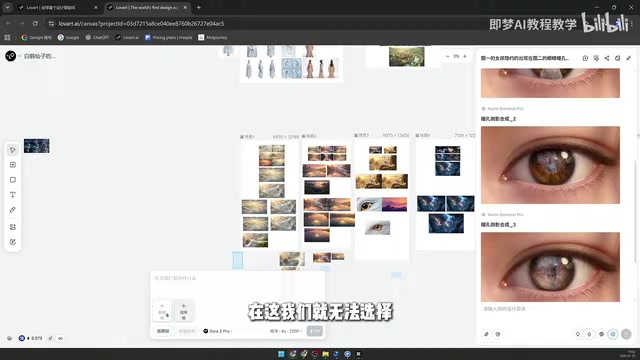This screenshot has width=640, height=360.
Task: Open a new browser tab
Action: tap(198, 7)
